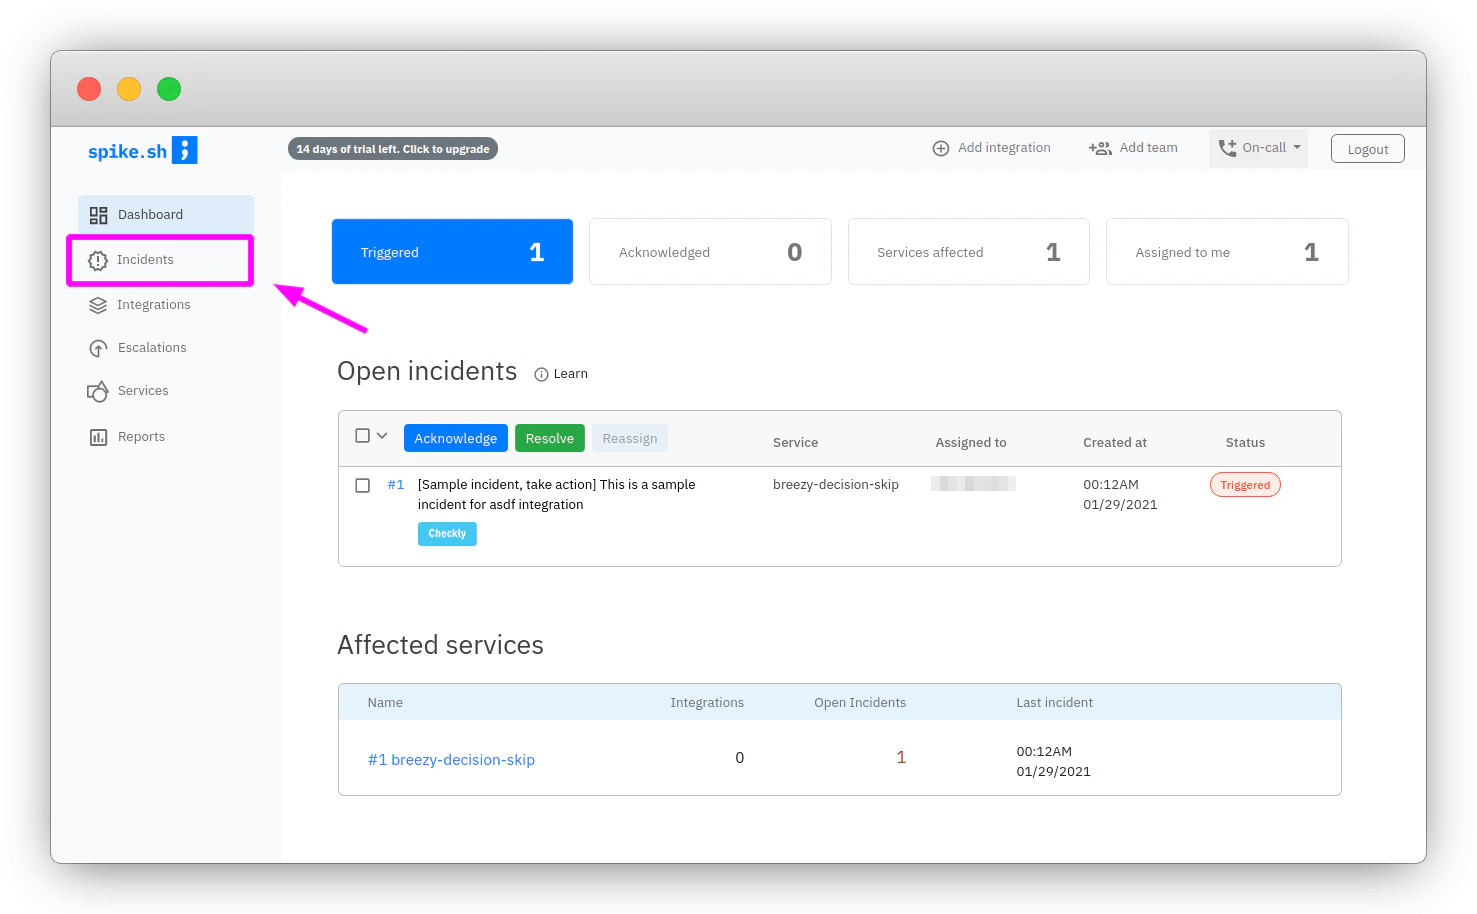Click the Assigned to column header
1477x914 pixels.
click(x=971, y=443)
